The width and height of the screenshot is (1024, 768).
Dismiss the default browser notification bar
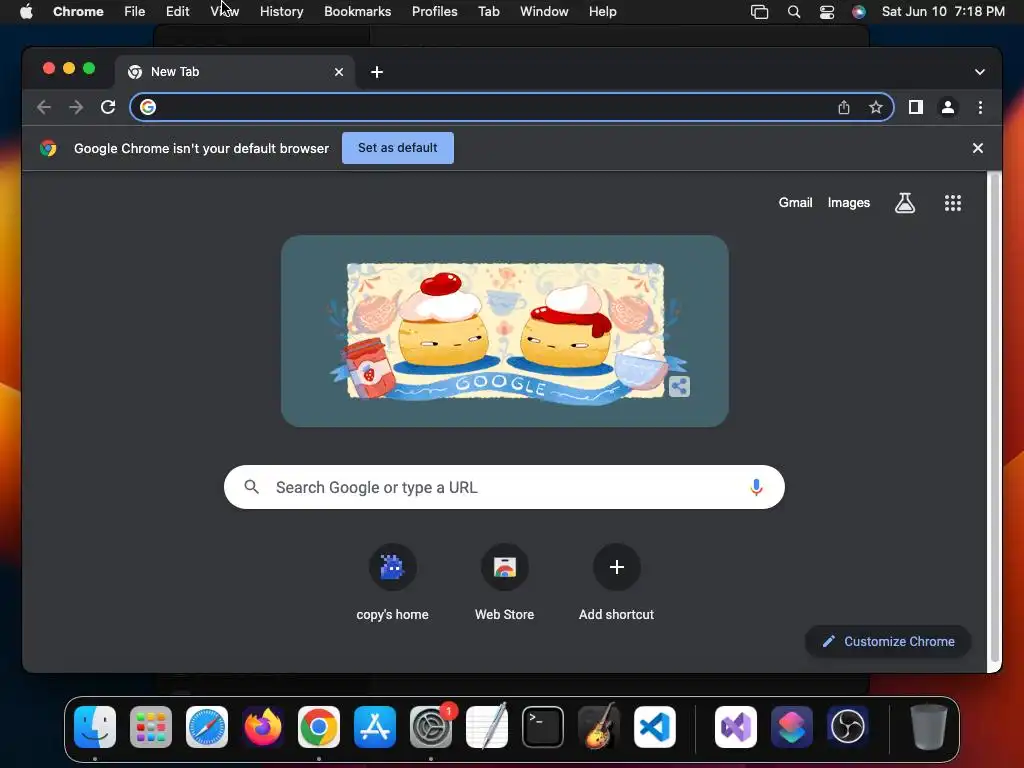[x=978, y=148]
